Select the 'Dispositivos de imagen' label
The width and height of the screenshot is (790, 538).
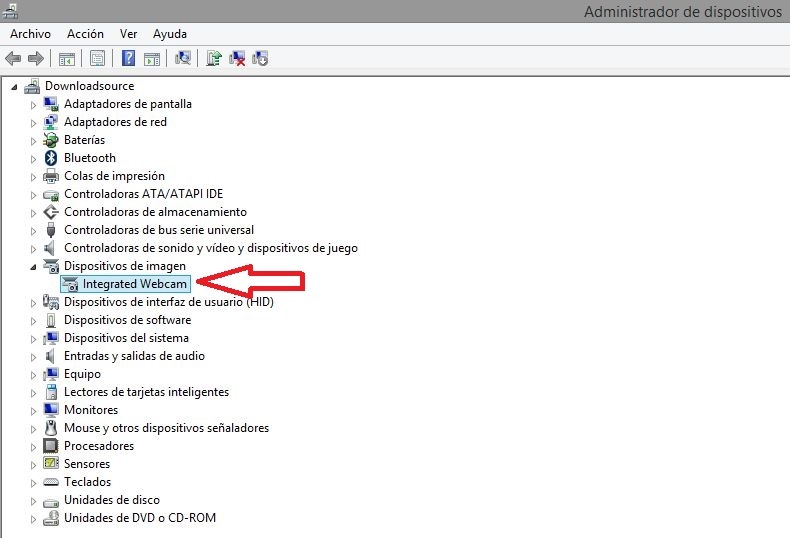(125, 266)
